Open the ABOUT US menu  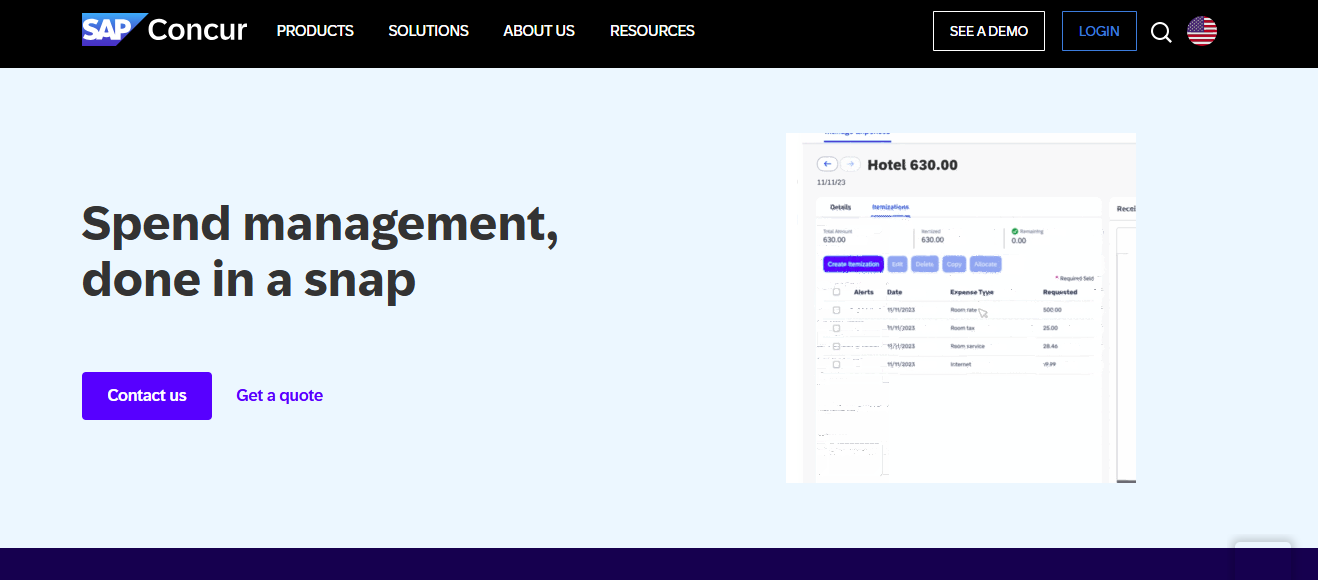click(538, 31)
